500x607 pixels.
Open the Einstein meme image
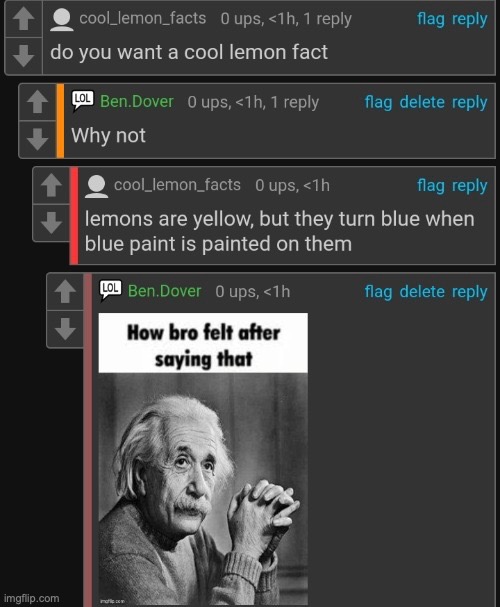point(203,459)
